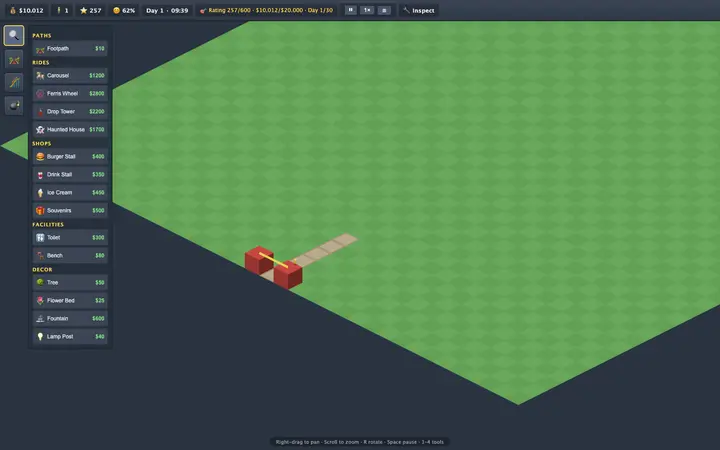Click the FACILITIES section heading
Image resolution: width=720 pixels, height=450 pixels.
[48, 225]
